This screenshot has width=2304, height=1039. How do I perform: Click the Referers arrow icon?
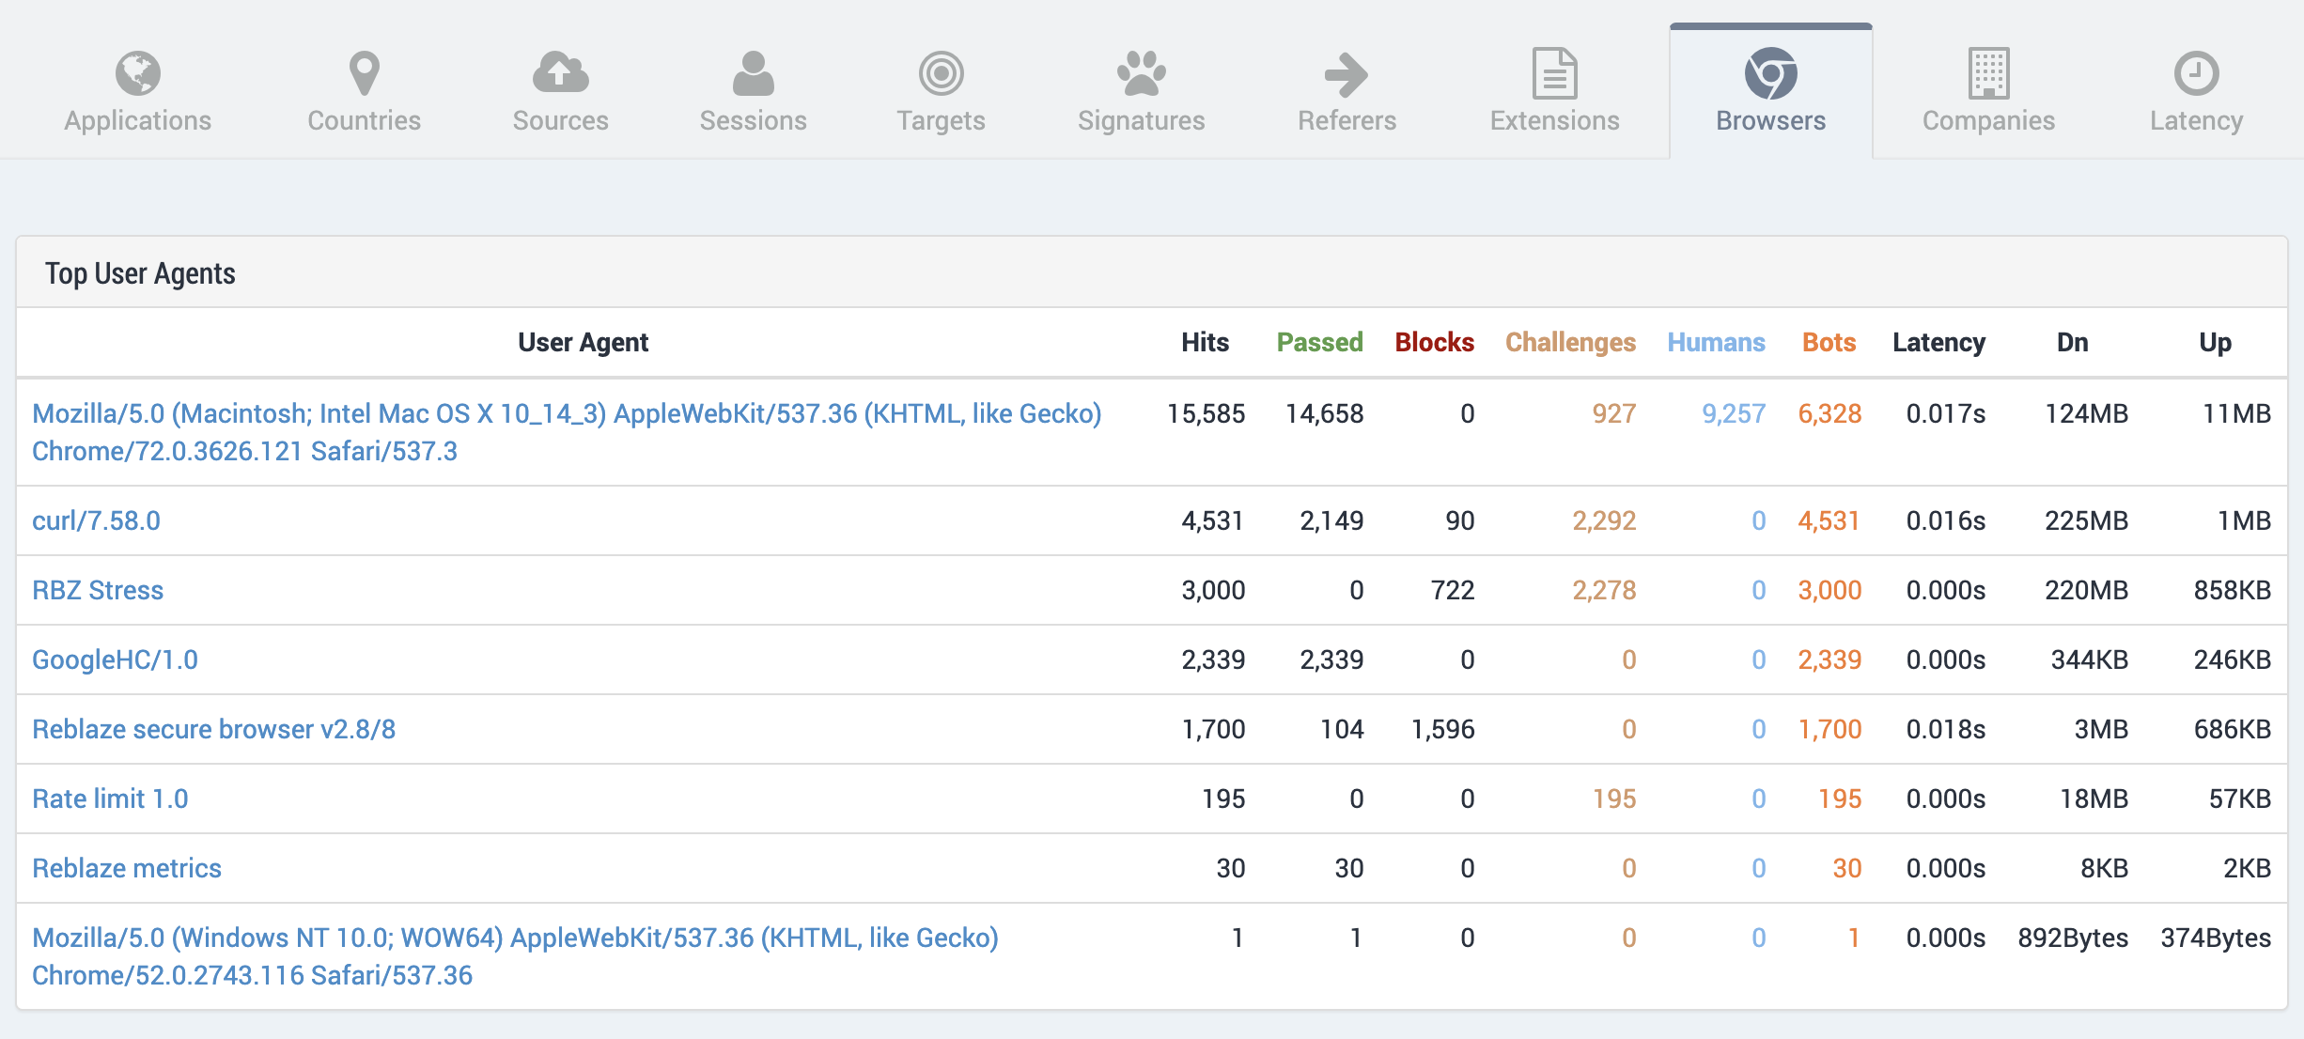[1346, 73]
